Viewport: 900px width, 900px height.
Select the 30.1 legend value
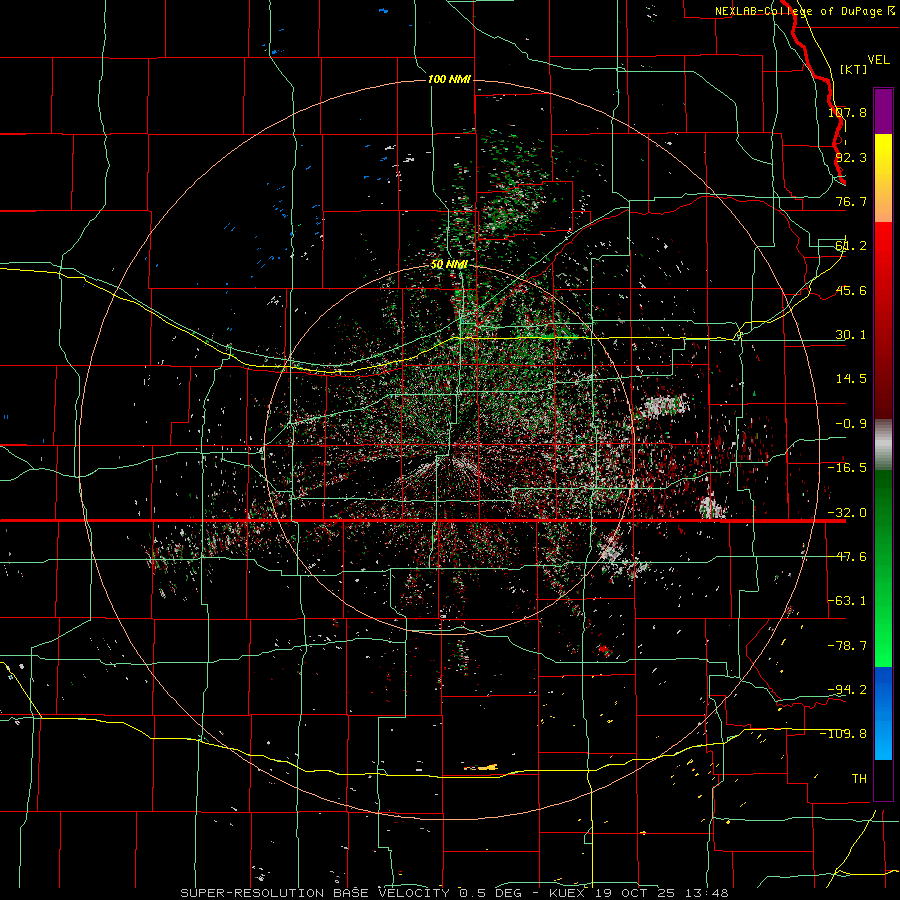851,335
